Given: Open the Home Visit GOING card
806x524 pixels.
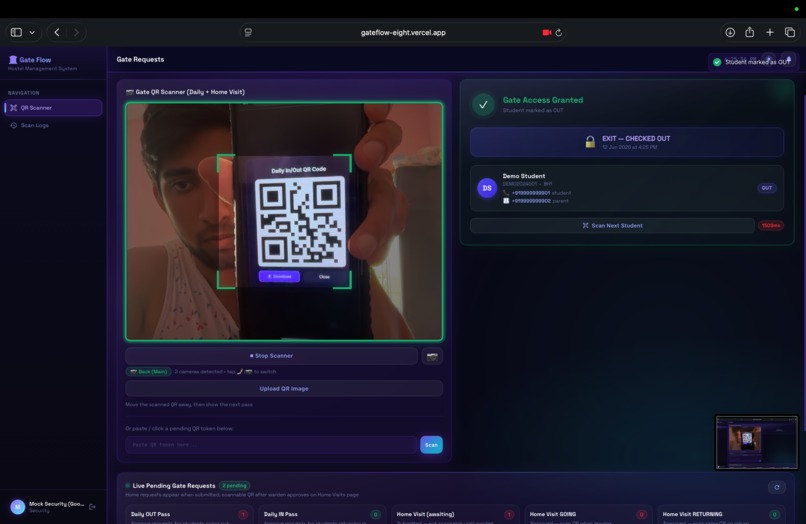Looking at the screenshot, I should coord(588,515).
